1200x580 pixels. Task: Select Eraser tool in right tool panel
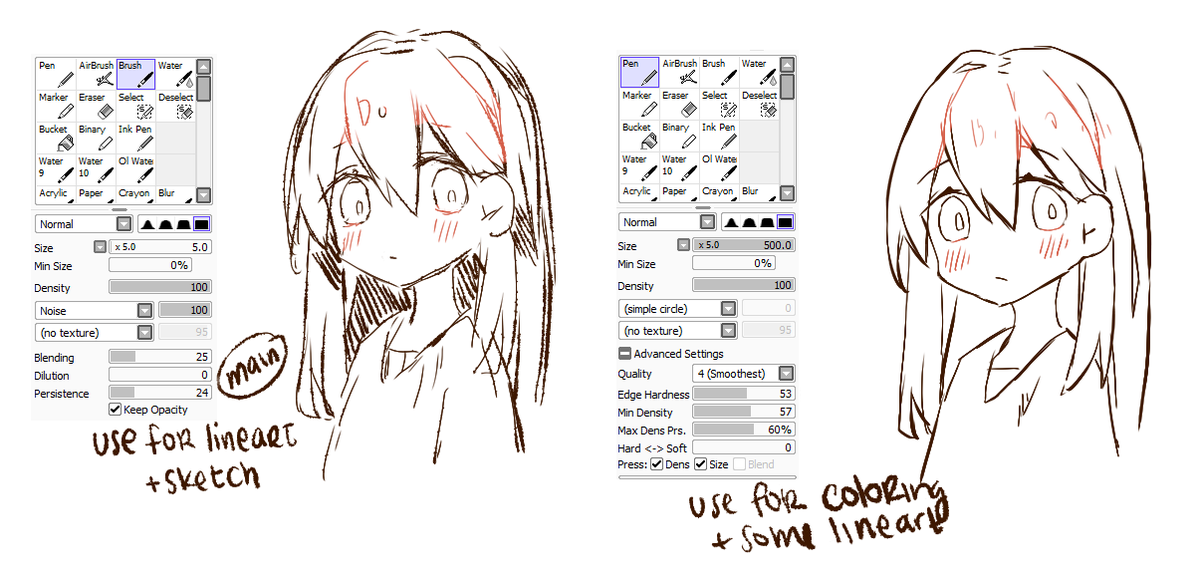(x=680, y=103)
